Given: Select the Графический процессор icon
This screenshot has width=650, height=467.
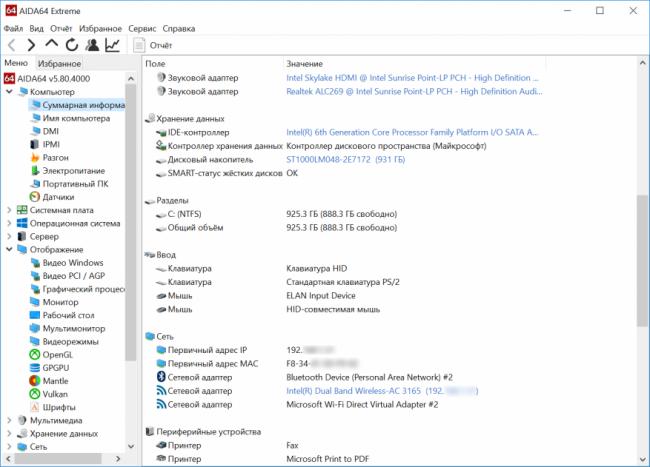Looking at the screenshot, I should [36, 289].
